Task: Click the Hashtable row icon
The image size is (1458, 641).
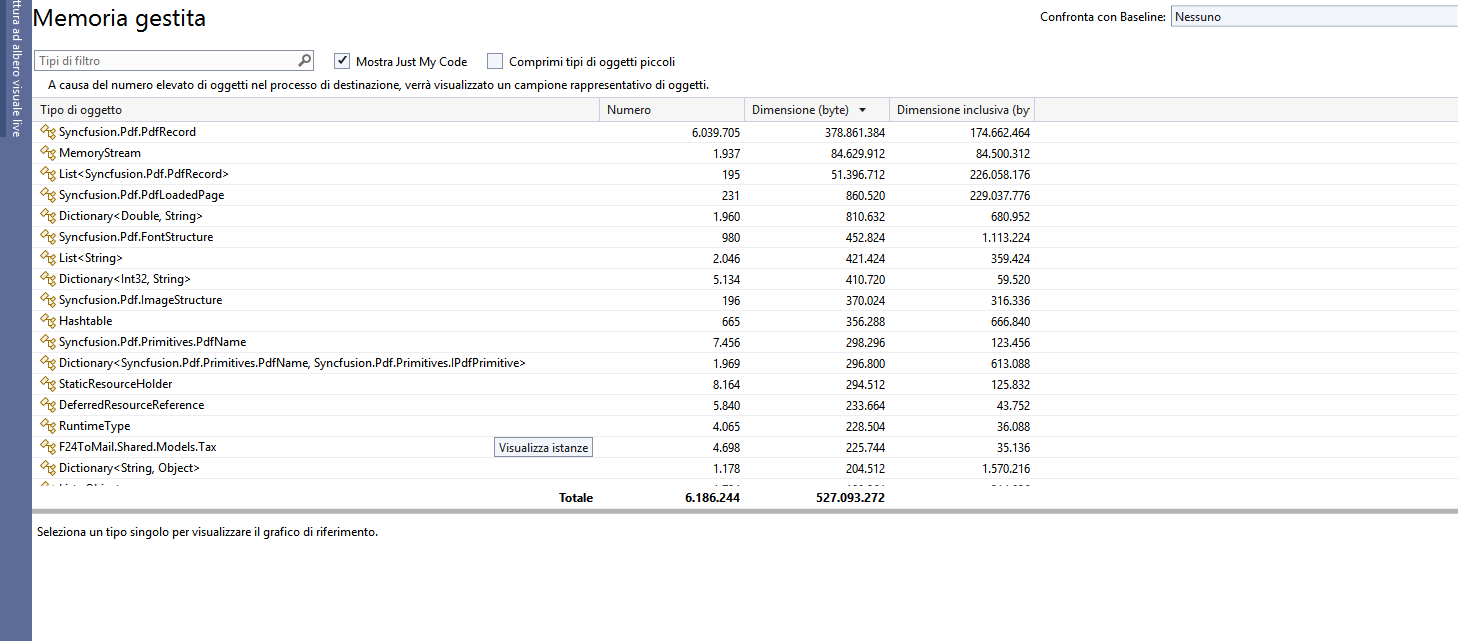Action: point(47,321)
